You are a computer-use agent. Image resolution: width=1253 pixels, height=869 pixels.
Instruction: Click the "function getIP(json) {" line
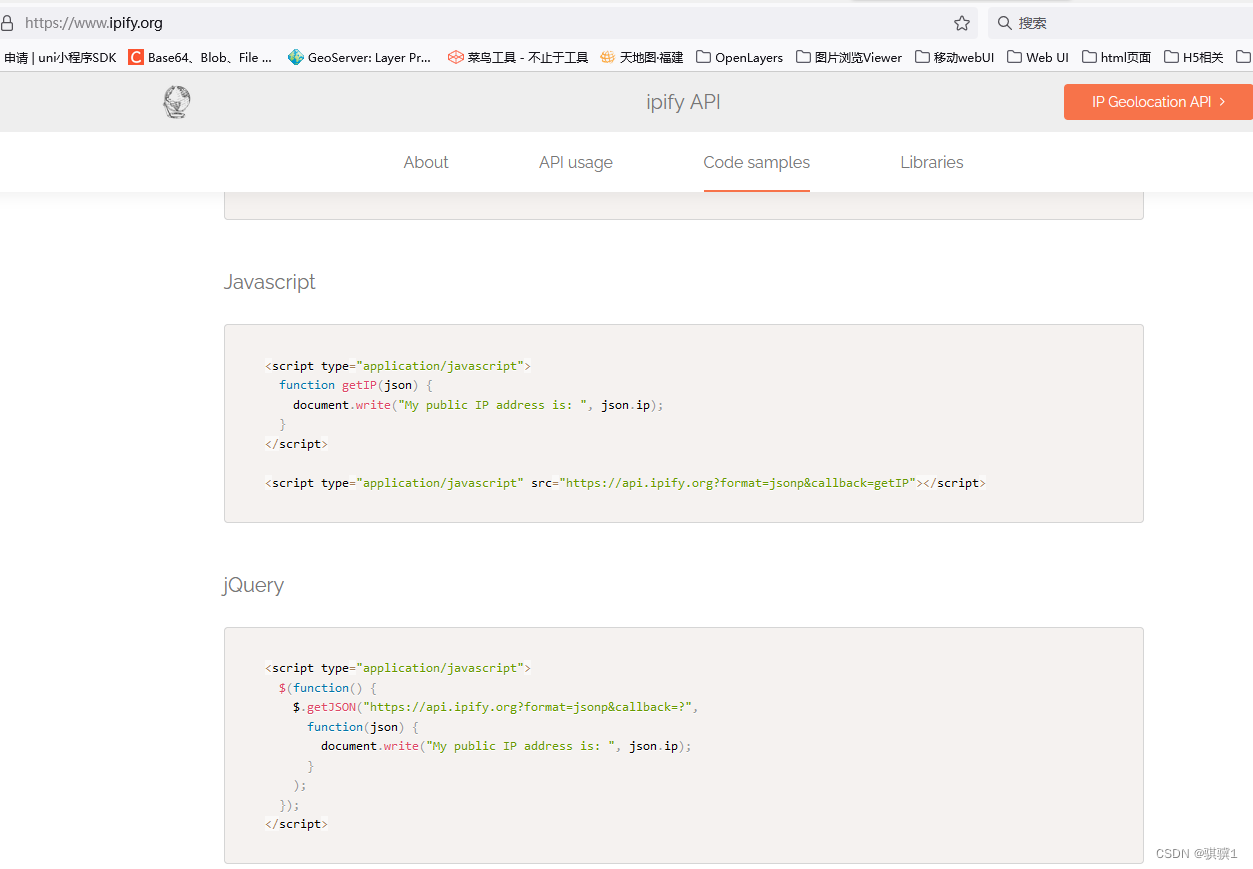click(x=356, y=385)
